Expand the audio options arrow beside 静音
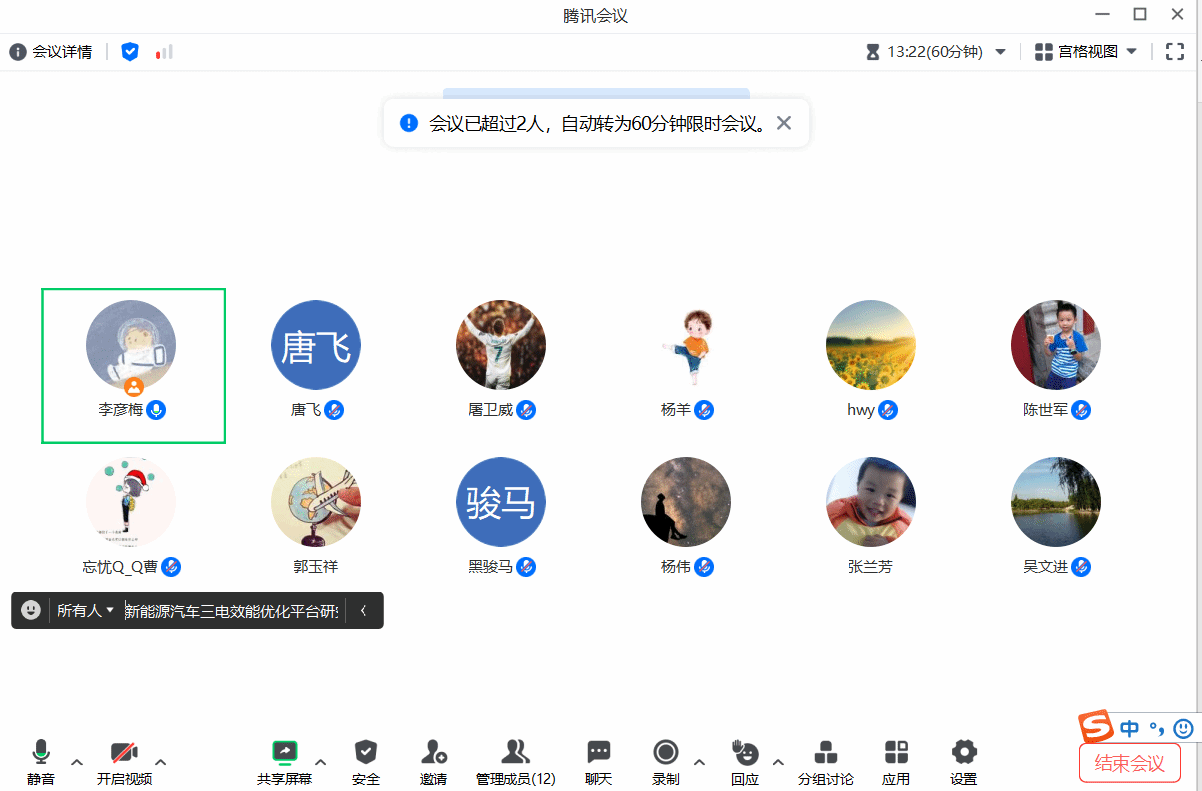 coord(77,762)
